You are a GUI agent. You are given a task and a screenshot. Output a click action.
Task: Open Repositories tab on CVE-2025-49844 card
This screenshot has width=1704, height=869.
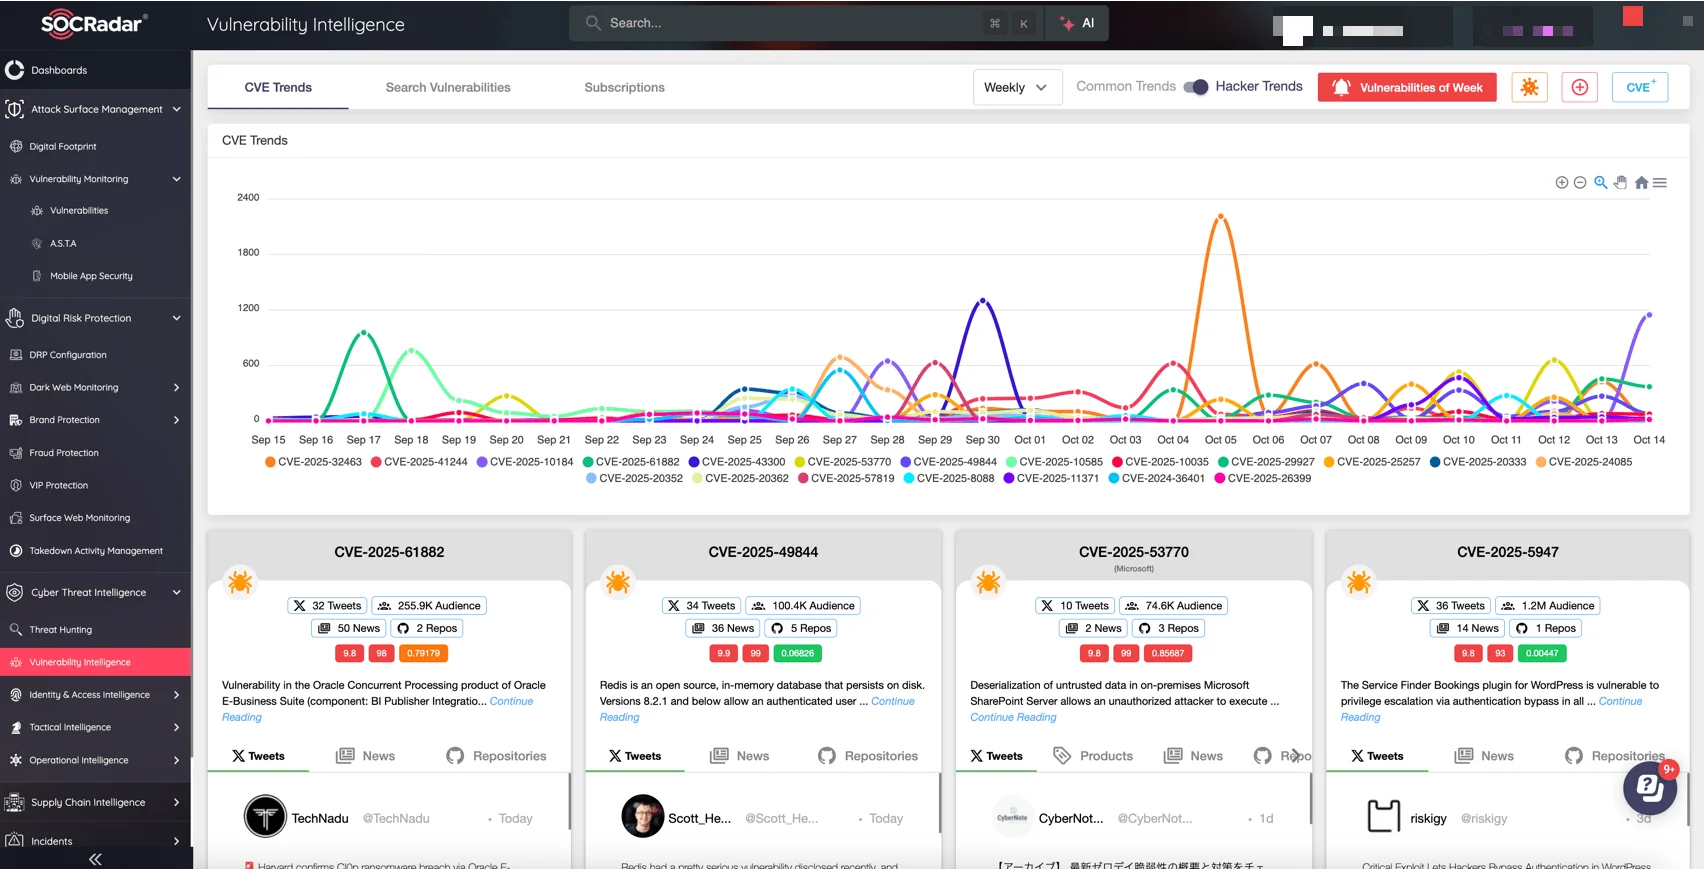click(868, 756)
